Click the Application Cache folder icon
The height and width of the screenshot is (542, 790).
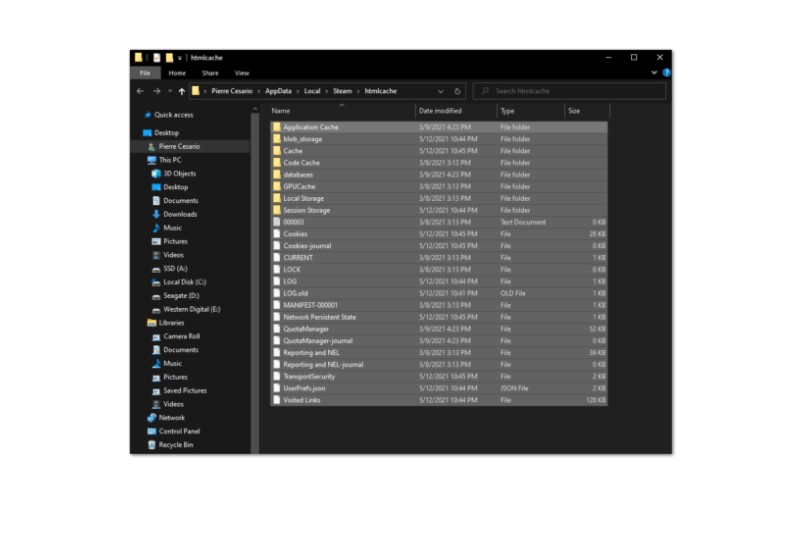277,127
